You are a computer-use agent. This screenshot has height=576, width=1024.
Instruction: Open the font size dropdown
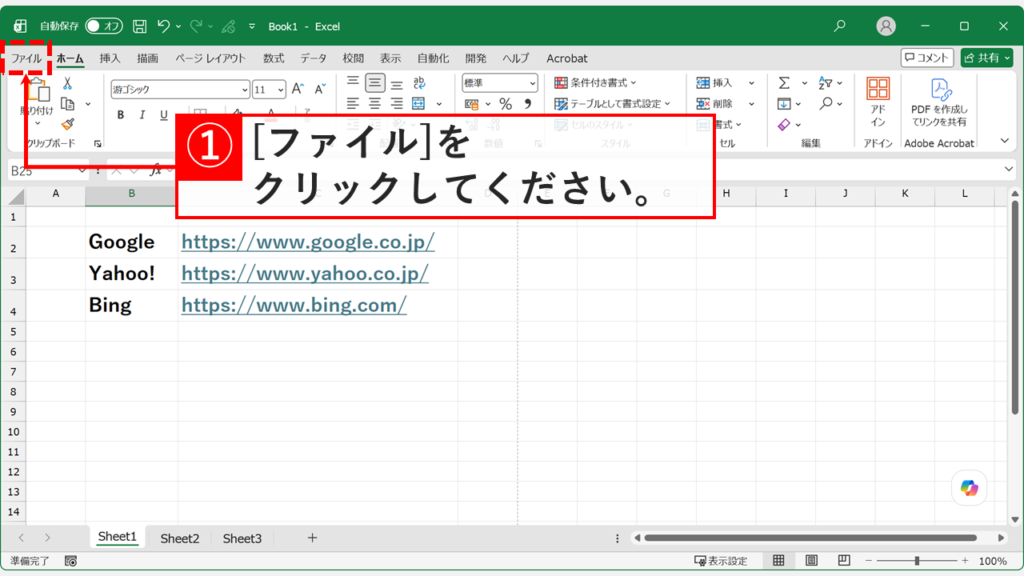pyautogui.click(x=280, y=89)
